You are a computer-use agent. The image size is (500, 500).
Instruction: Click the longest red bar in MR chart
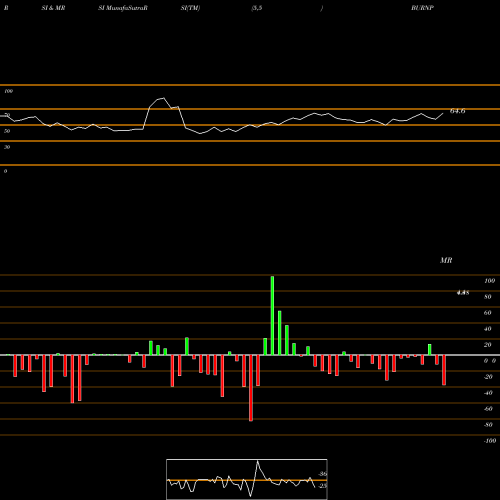251,388
